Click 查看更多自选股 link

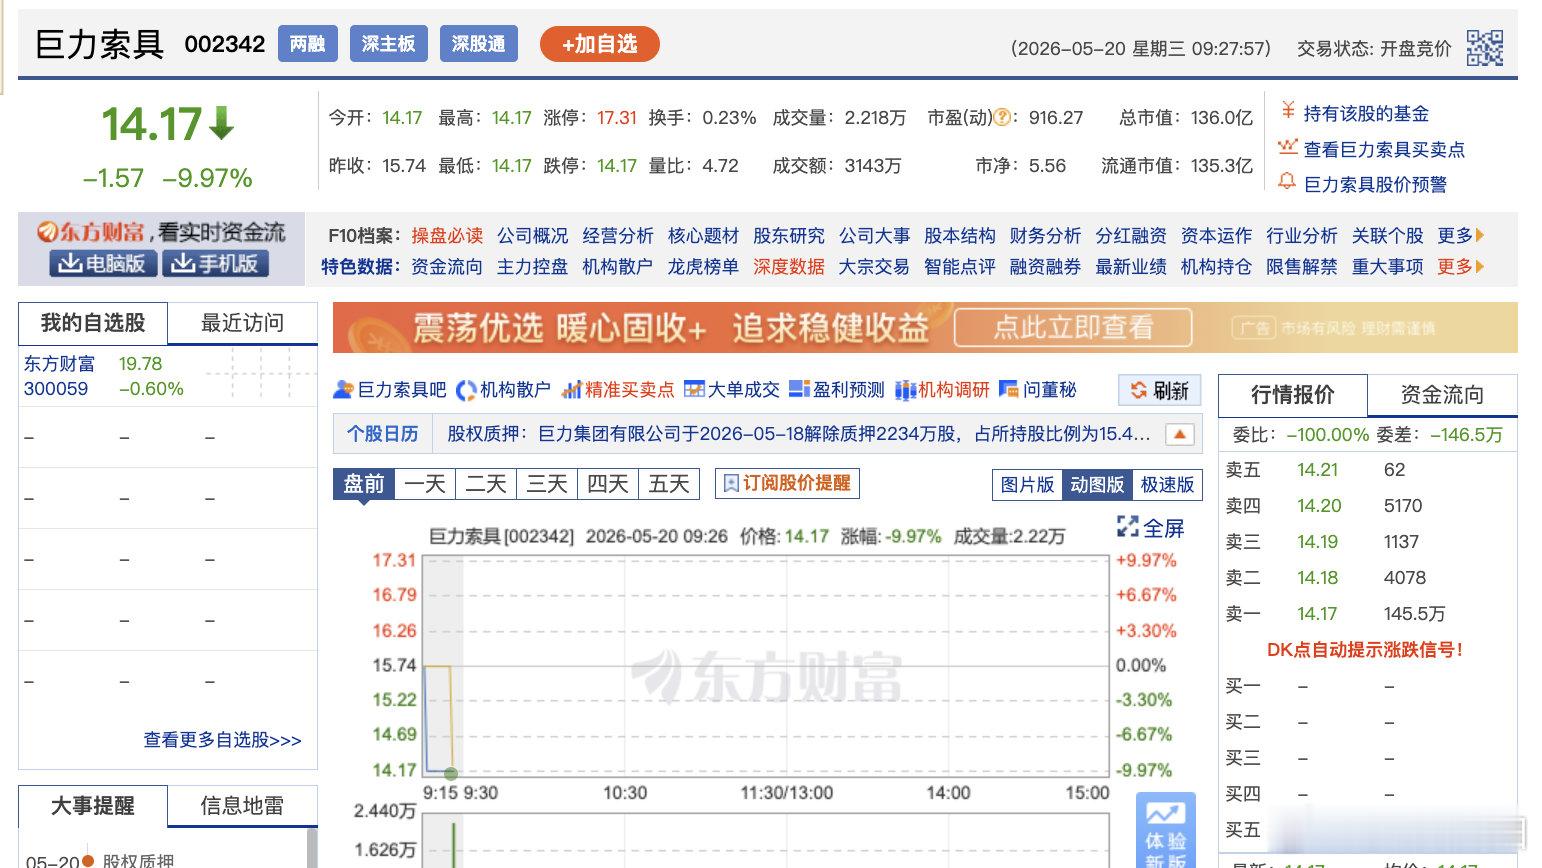(x=222, y=740)
